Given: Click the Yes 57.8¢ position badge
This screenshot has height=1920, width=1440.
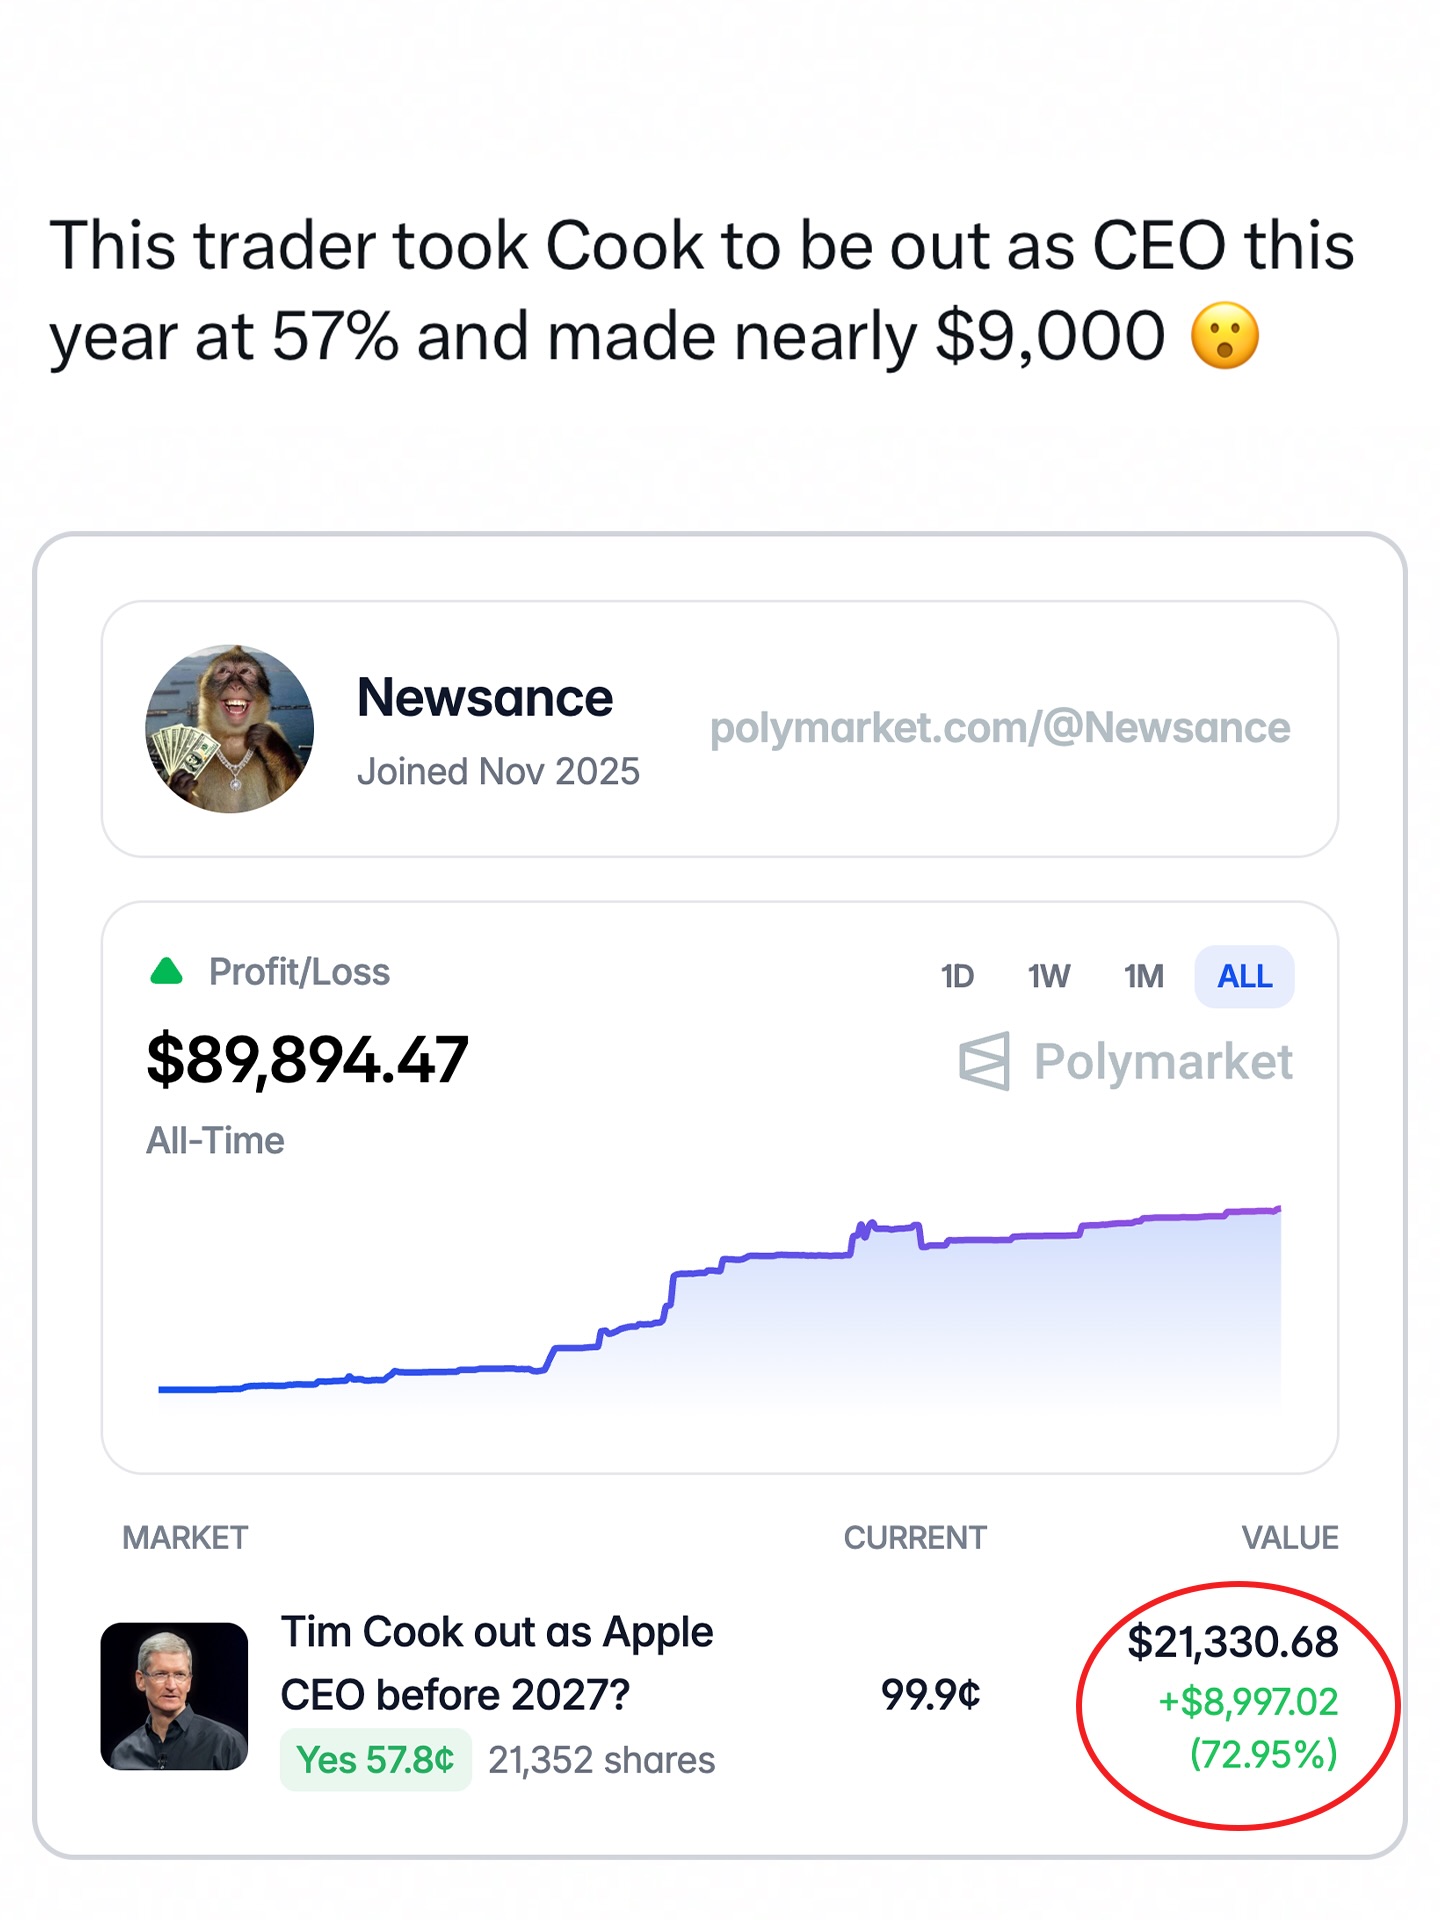Looking at the screenshot, I should (375, 1760).
